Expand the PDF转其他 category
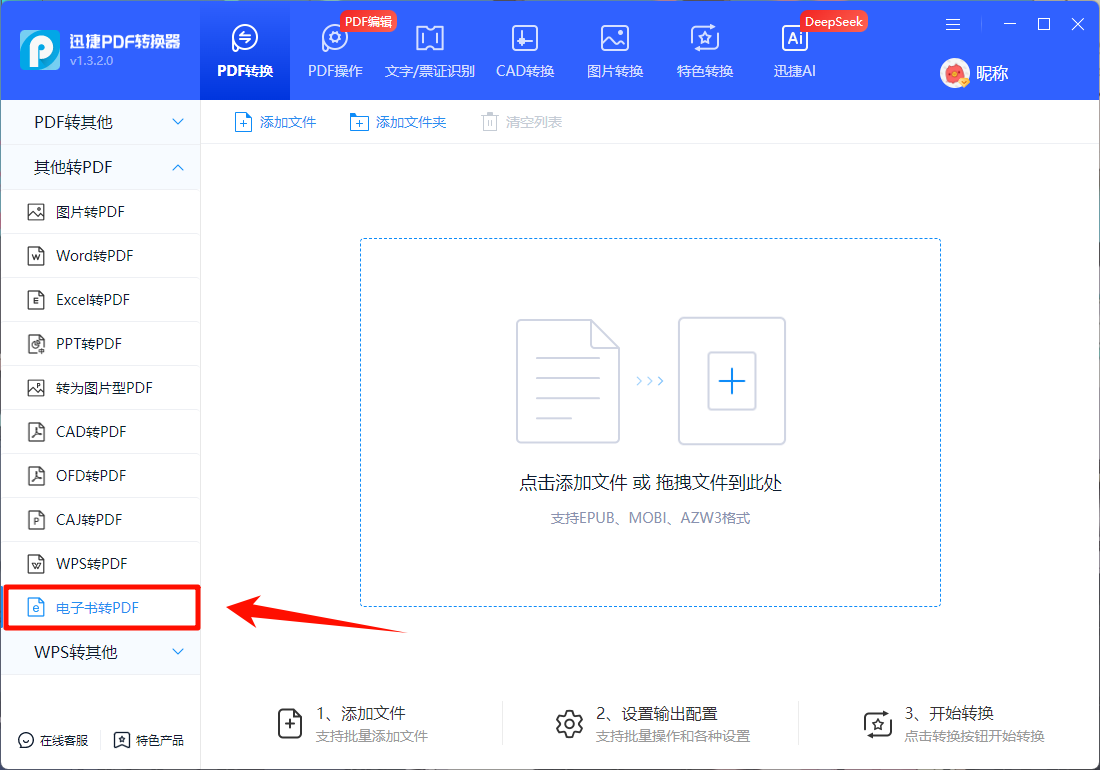The image size is (1100, 770). (x=100, y=122)
